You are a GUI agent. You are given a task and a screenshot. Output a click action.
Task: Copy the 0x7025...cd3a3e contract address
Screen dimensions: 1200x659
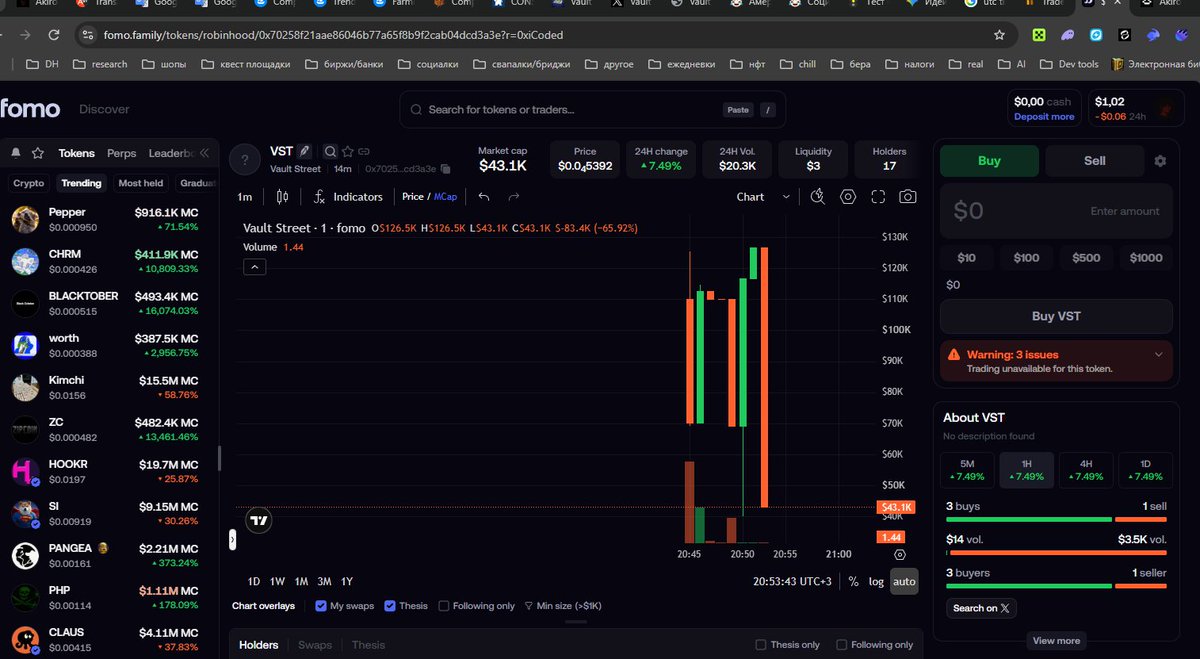(x=446, y=169)
